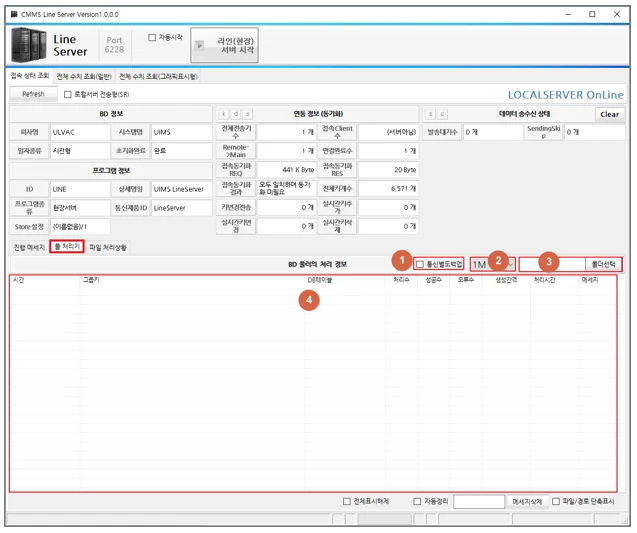Maximize the CMMS Line Server window
Image resolution: width=637 pixels, height=533 pixels.
(592, 14)
